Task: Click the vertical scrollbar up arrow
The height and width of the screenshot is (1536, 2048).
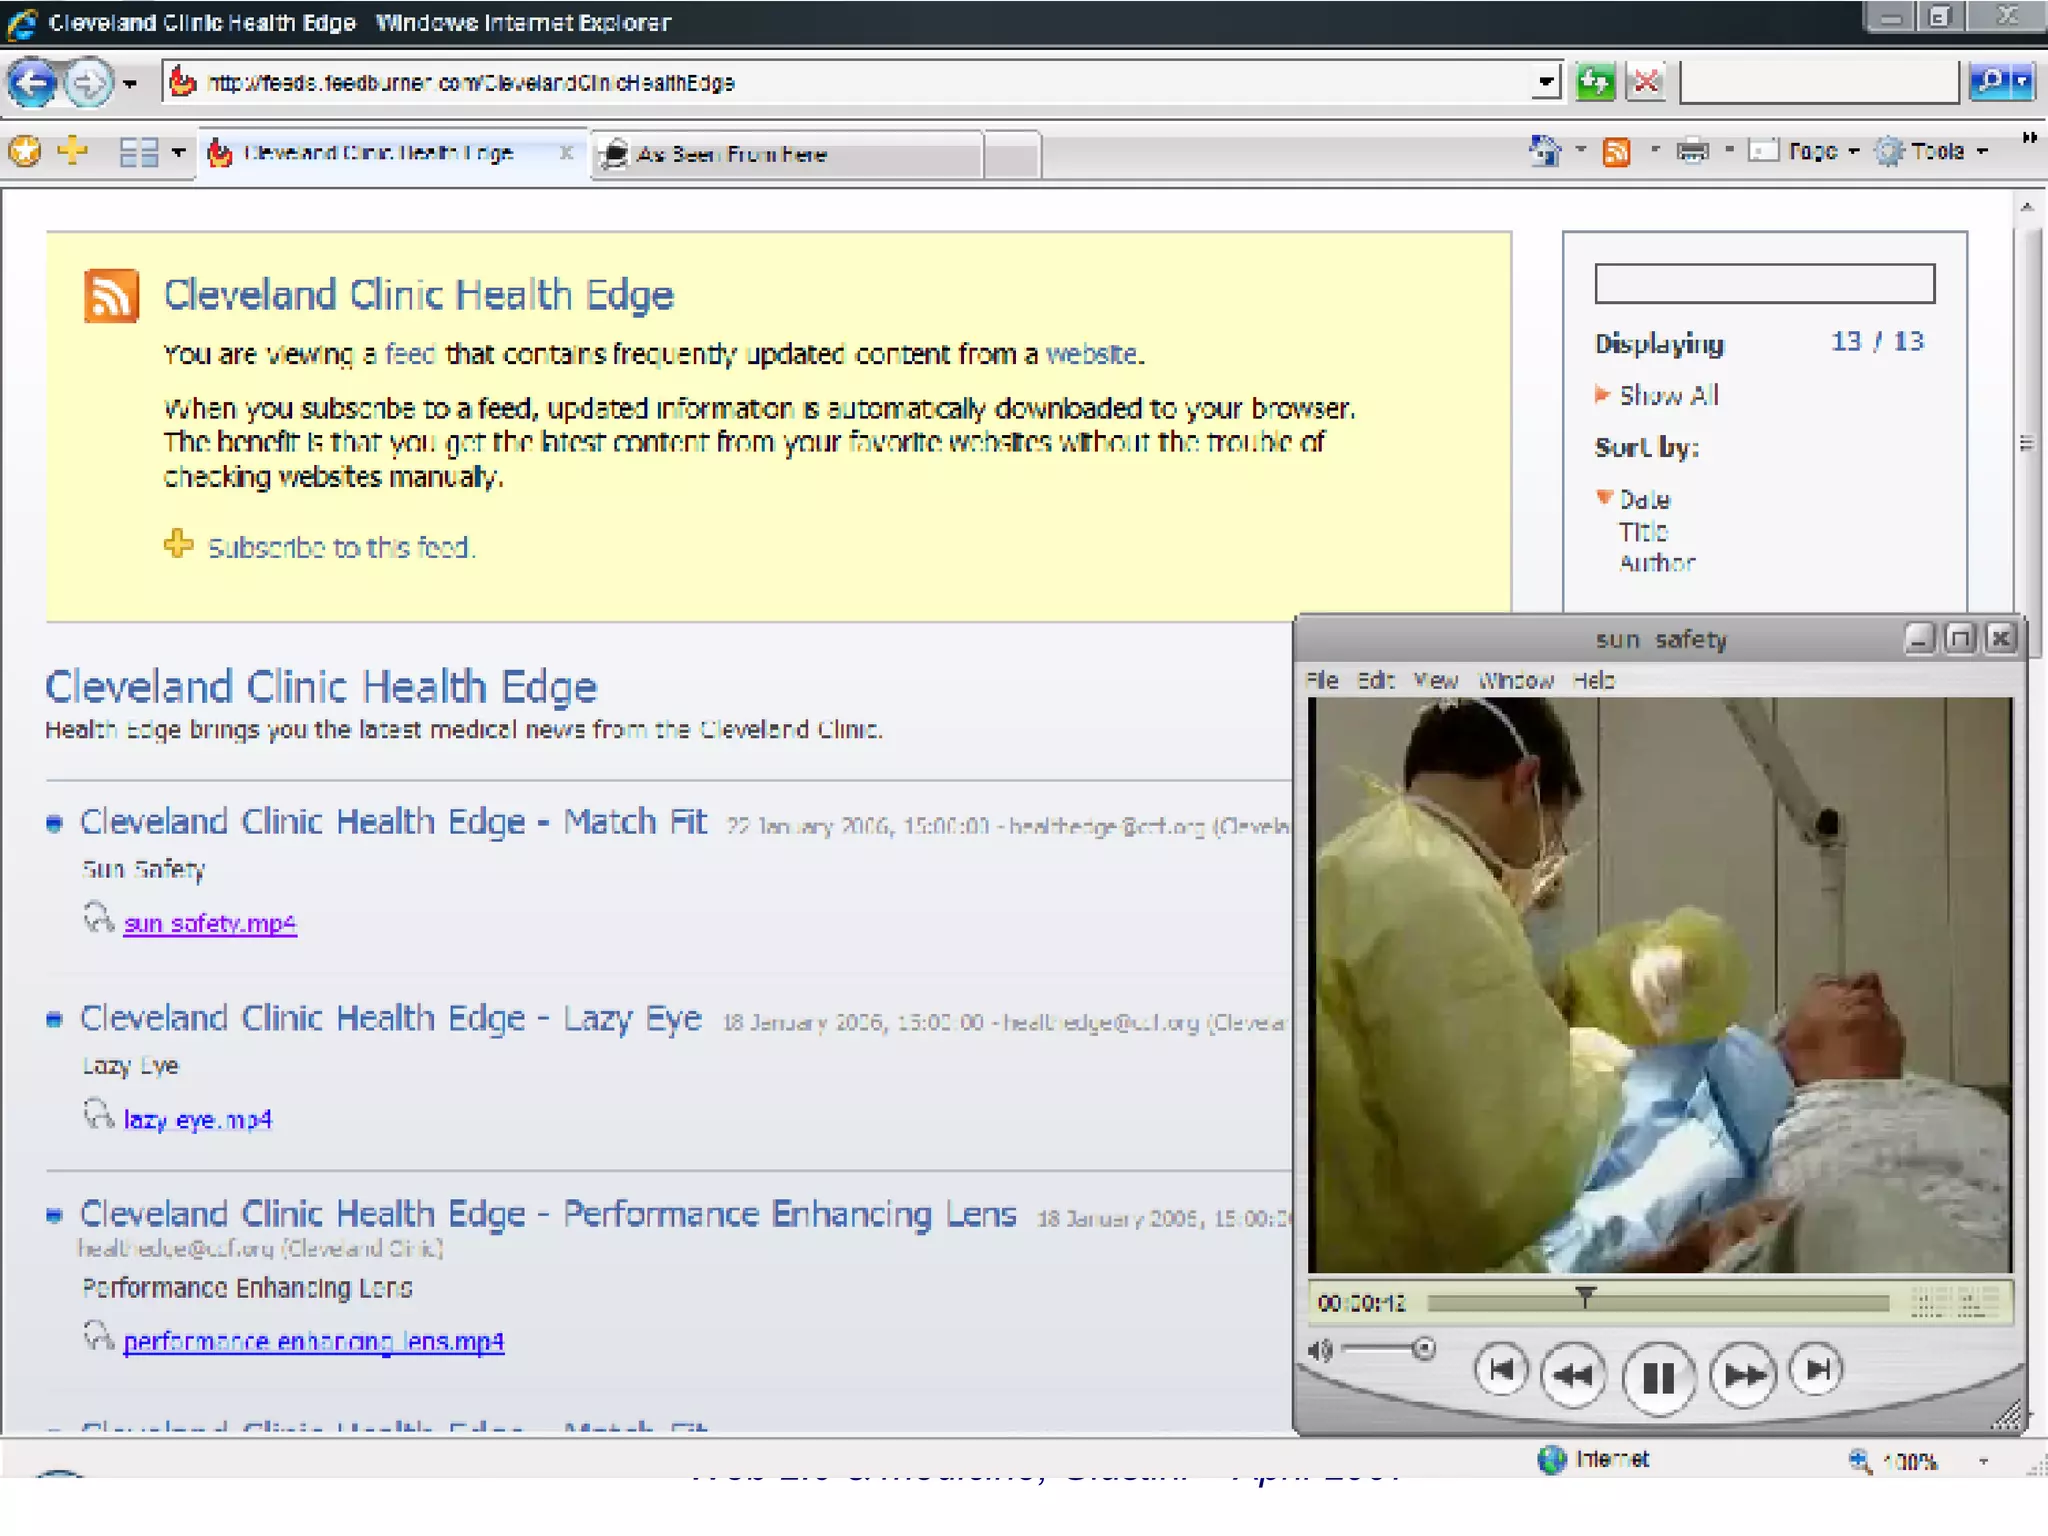Action: click(2027, 207)
